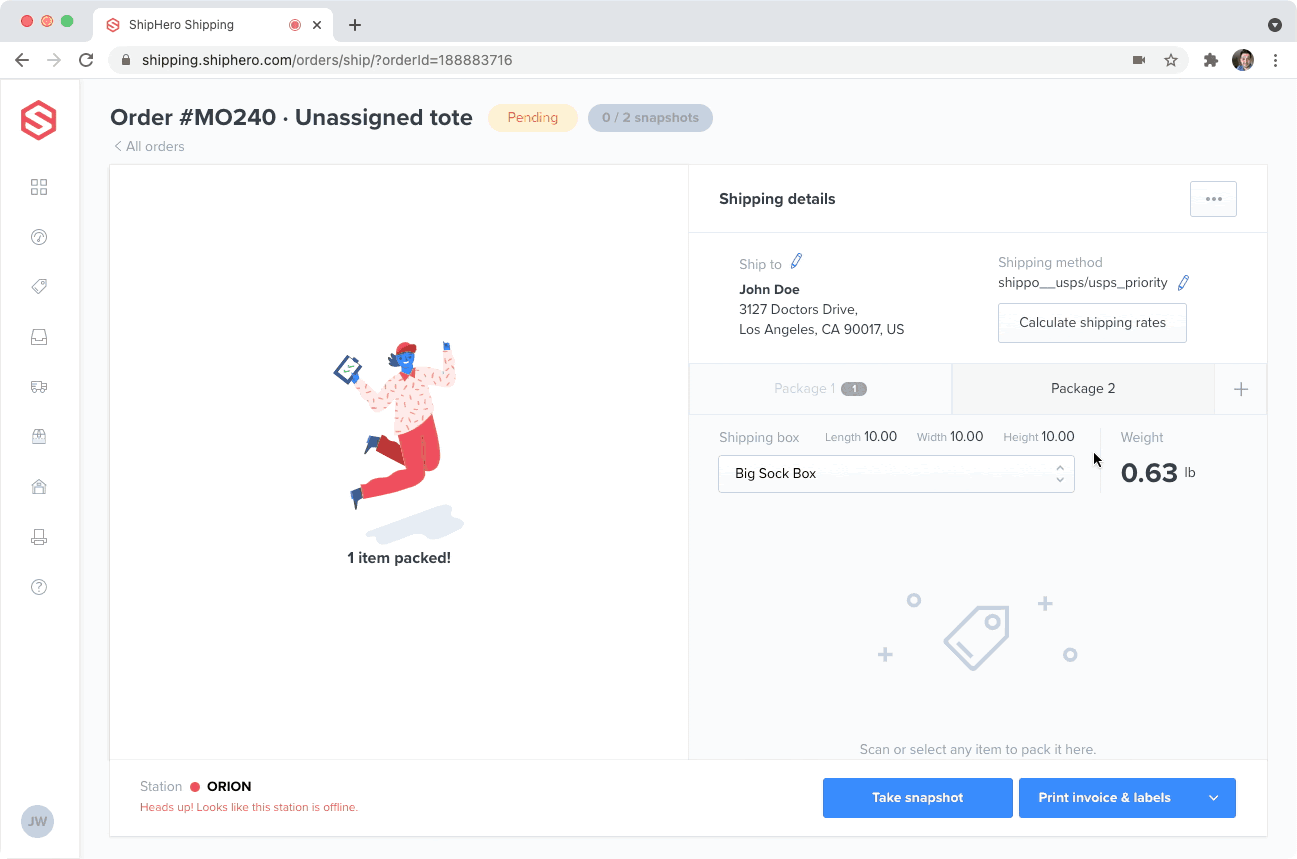The image size is (1297, 859).
Task: Open the warehouse sidebar icon
Action: [x=39, y=487]
